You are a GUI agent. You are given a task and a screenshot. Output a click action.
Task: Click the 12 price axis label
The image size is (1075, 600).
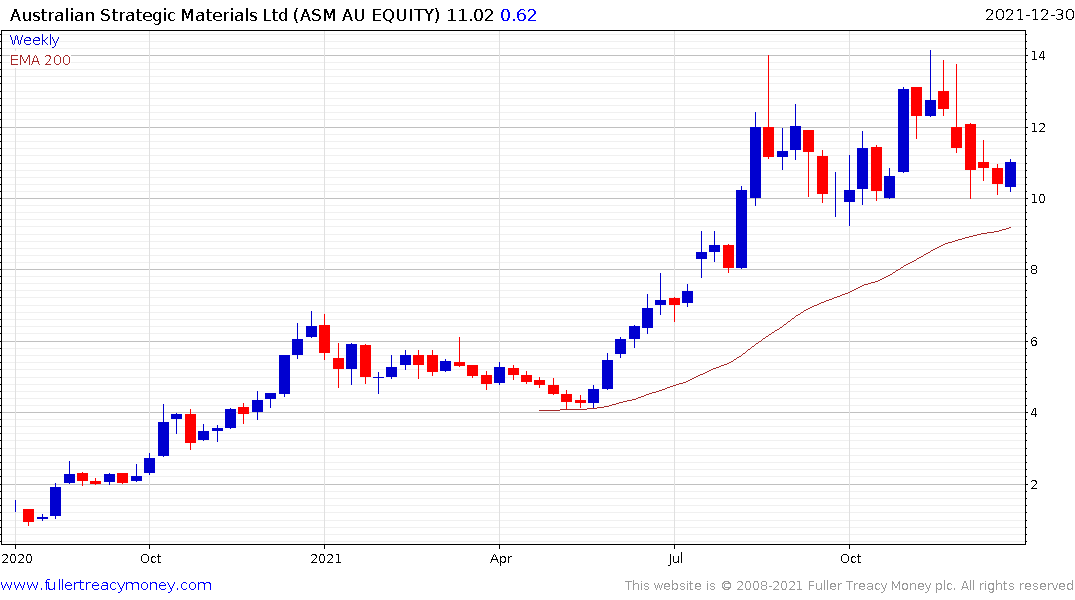(1037, 128)
